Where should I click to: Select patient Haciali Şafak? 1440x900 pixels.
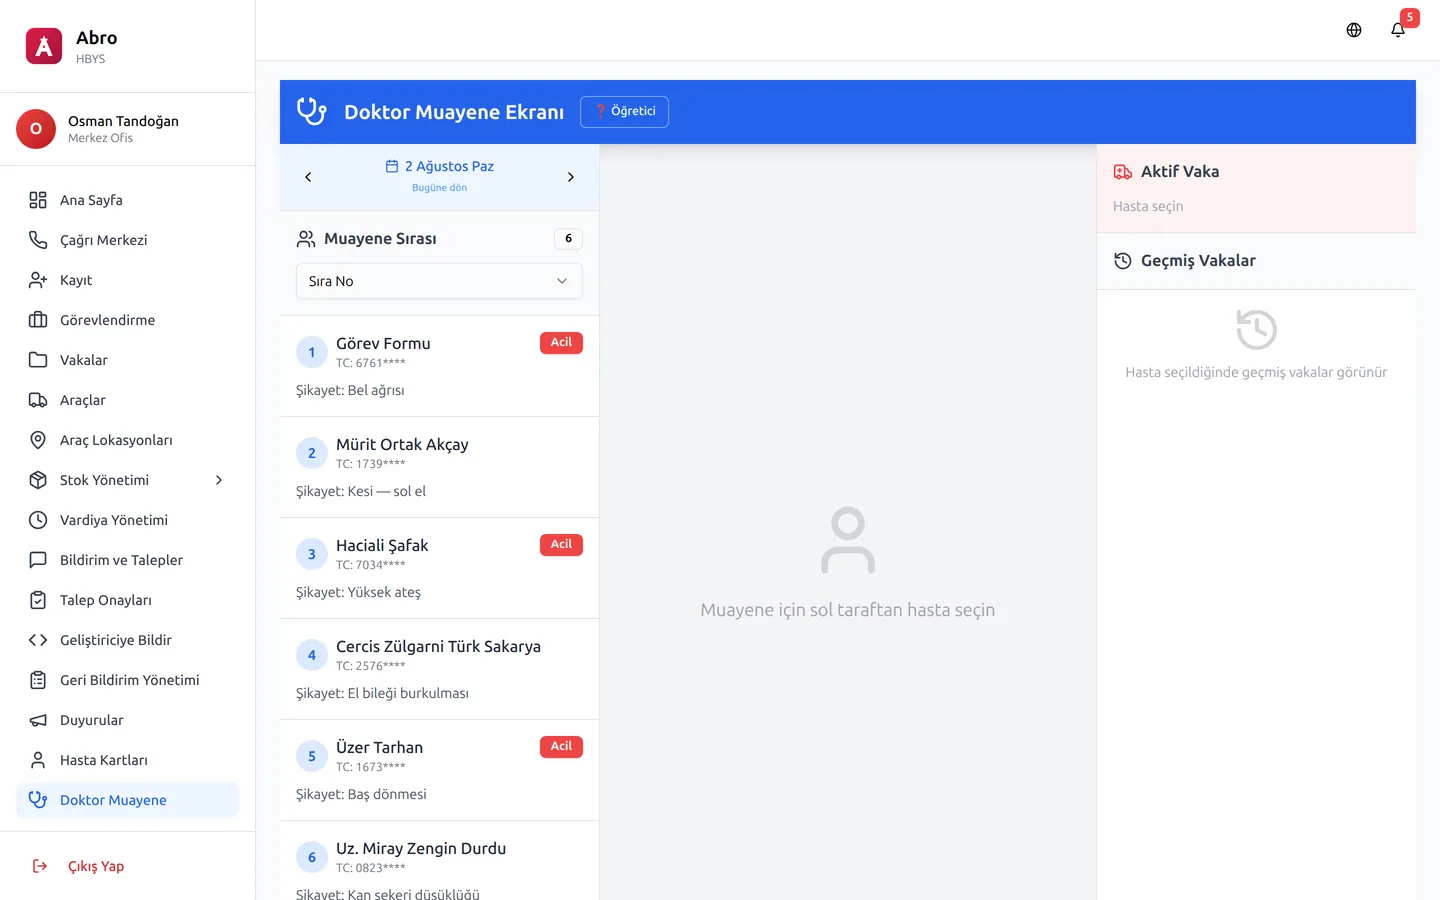pyautogui.click(x=439, y=568)
